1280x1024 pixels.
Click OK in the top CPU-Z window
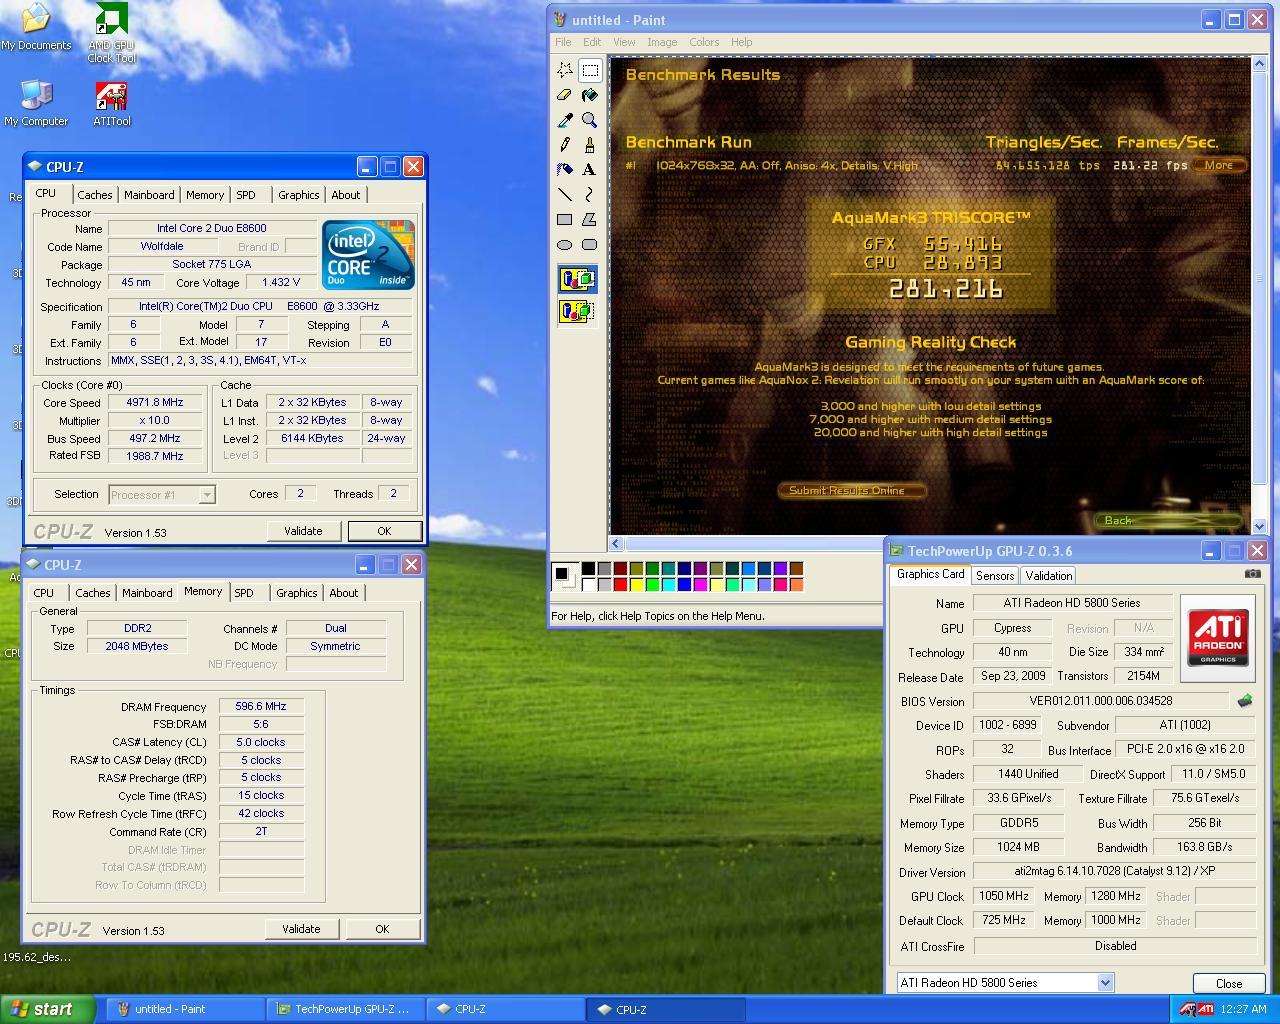[x=384, y=531]
